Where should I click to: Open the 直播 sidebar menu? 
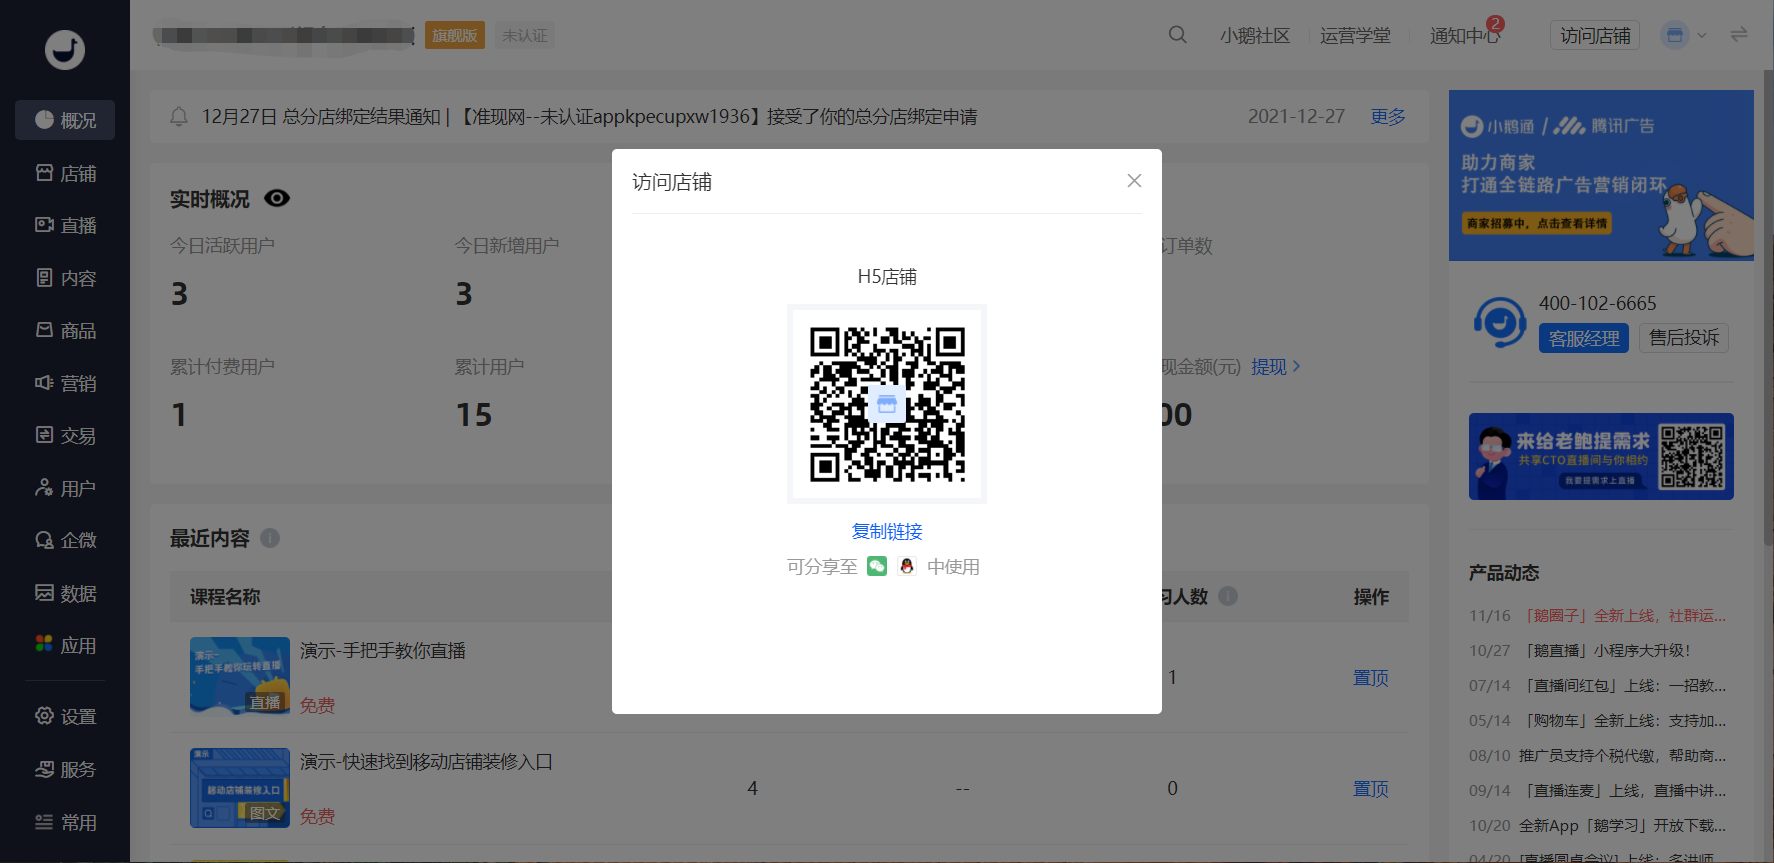(x=66, y=225)
